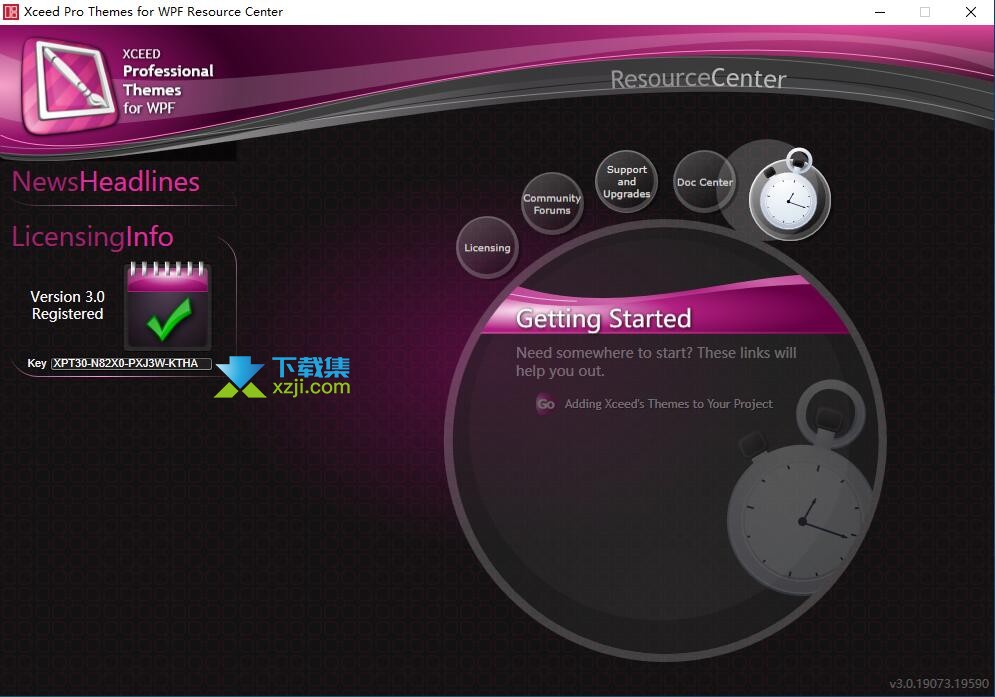Click the registered checkmark notepad icon
The width and height of the screenshot is (995, 697).
point(168,305)
